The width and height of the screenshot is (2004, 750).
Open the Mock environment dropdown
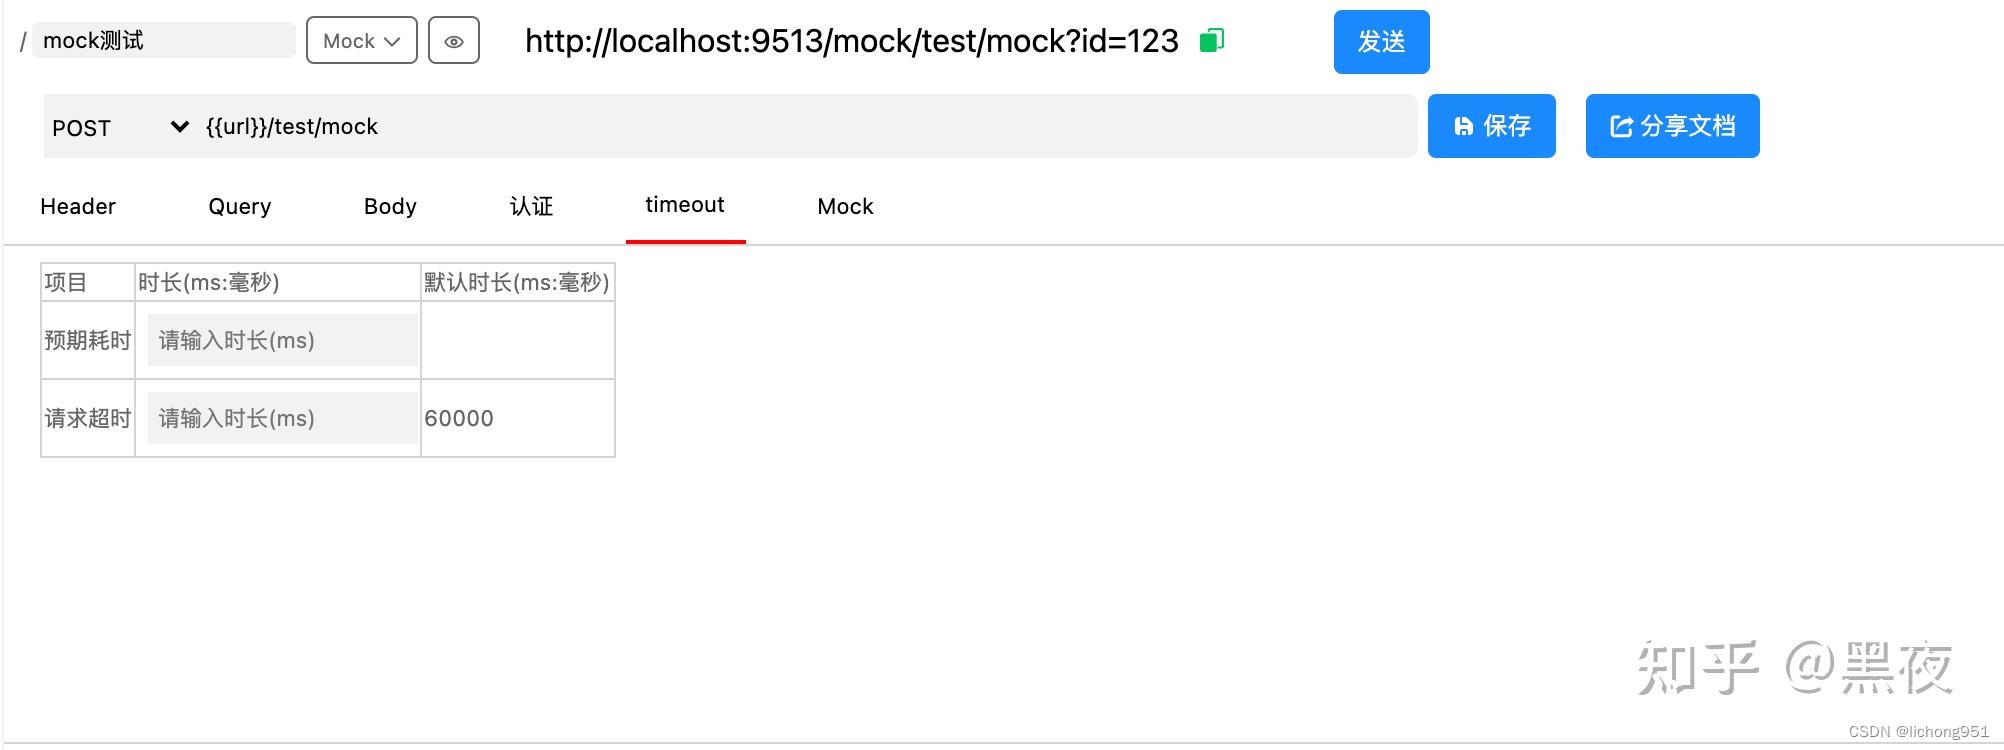pos(362,41)
